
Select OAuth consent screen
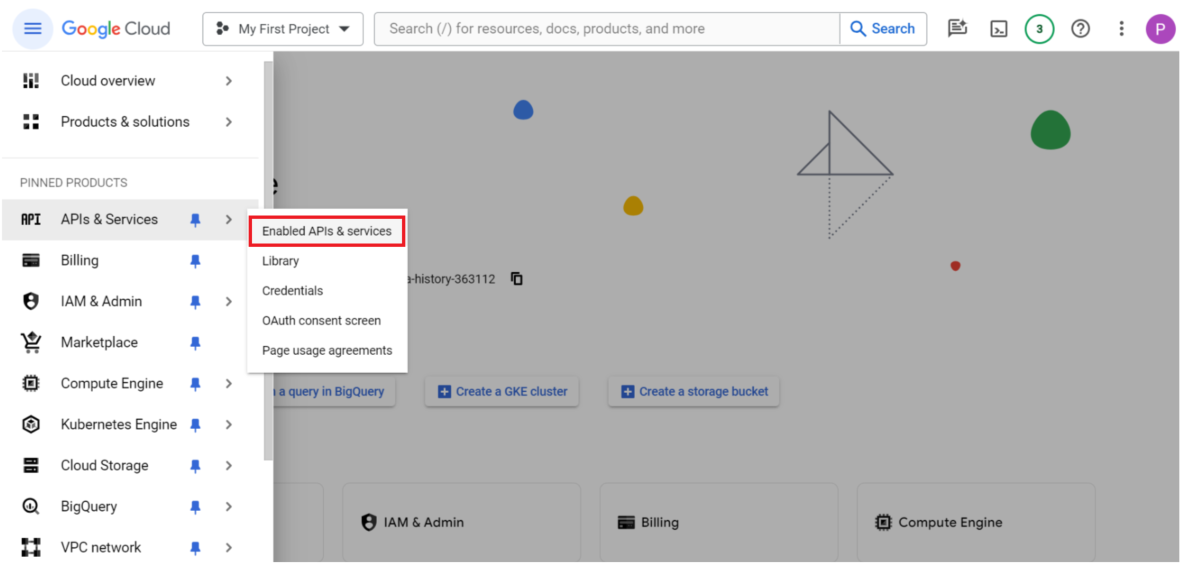pos(321,321)
